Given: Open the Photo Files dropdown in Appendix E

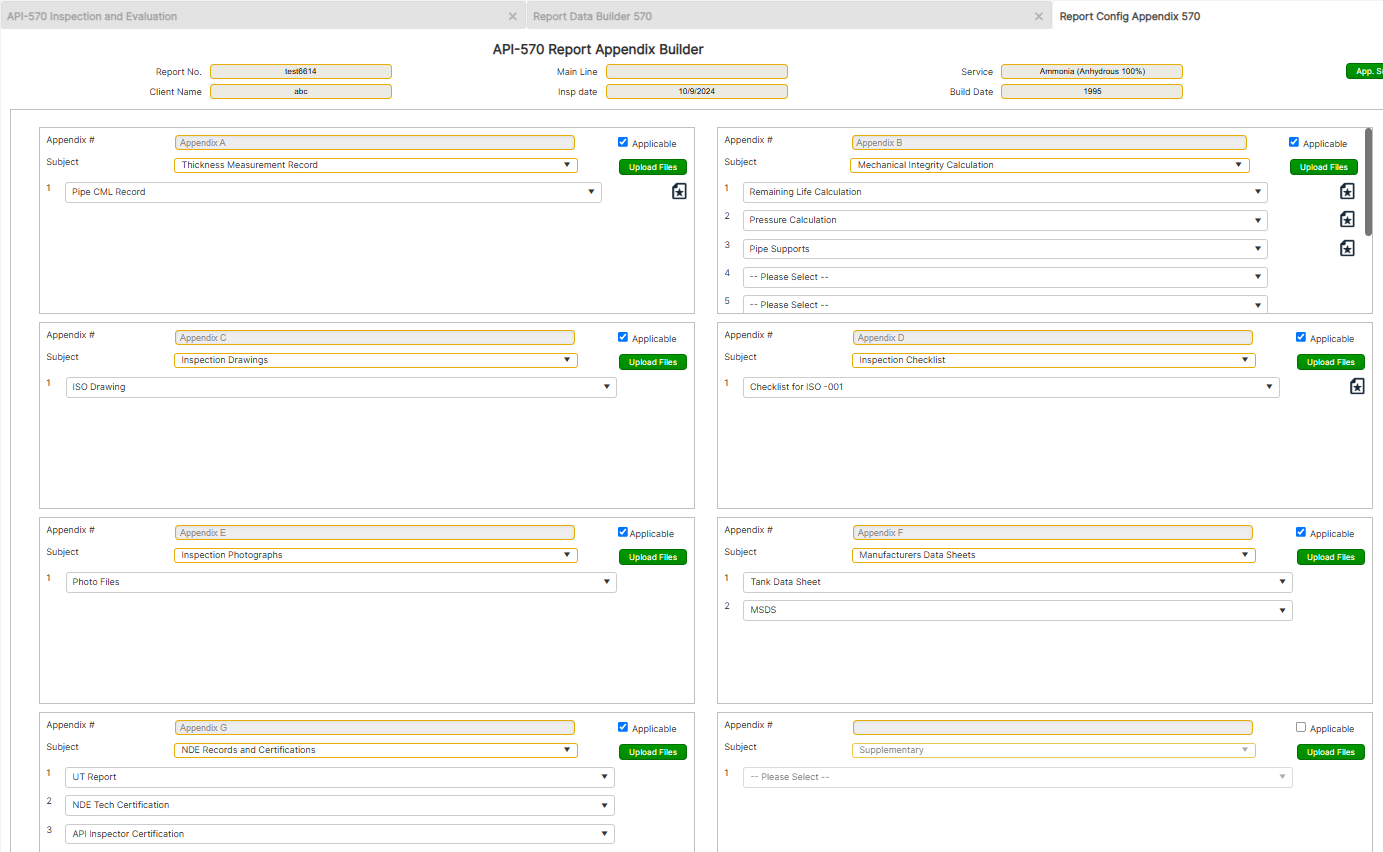Looking at the screenshot, I should tap(340, 581).
